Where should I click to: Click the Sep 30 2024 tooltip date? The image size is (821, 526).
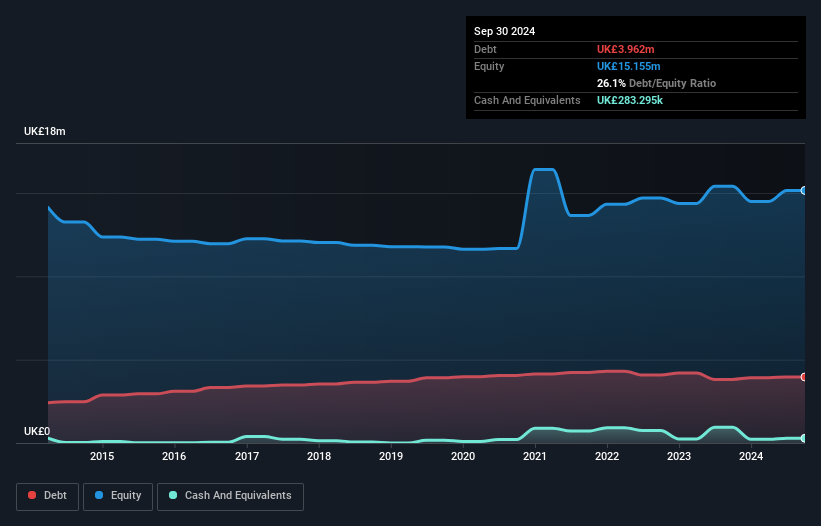click(x=504, y=31)
